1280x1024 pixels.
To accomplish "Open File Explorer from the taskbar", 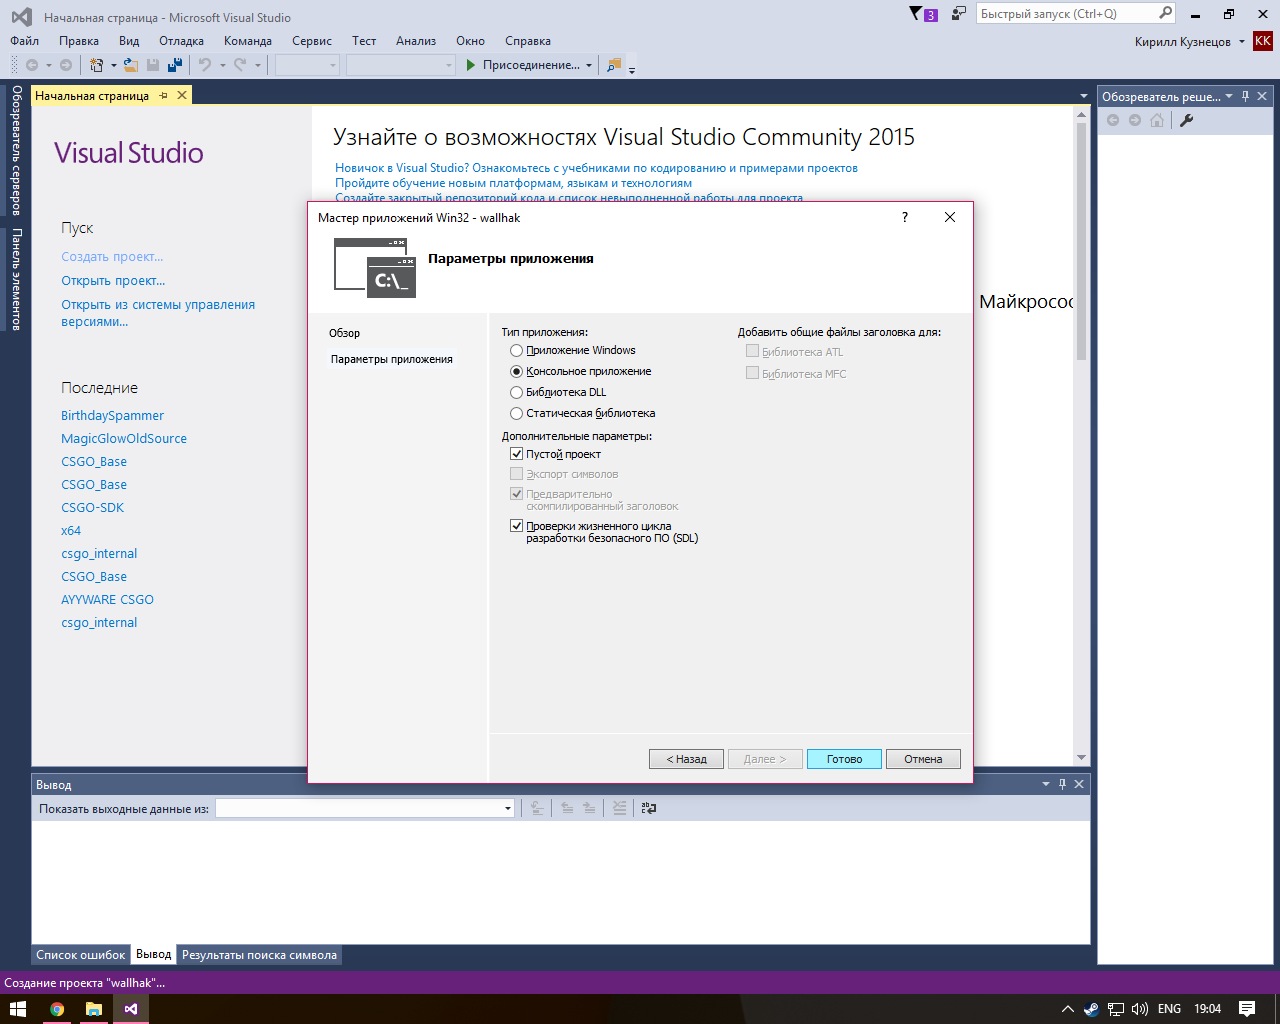I will 93,1009.
